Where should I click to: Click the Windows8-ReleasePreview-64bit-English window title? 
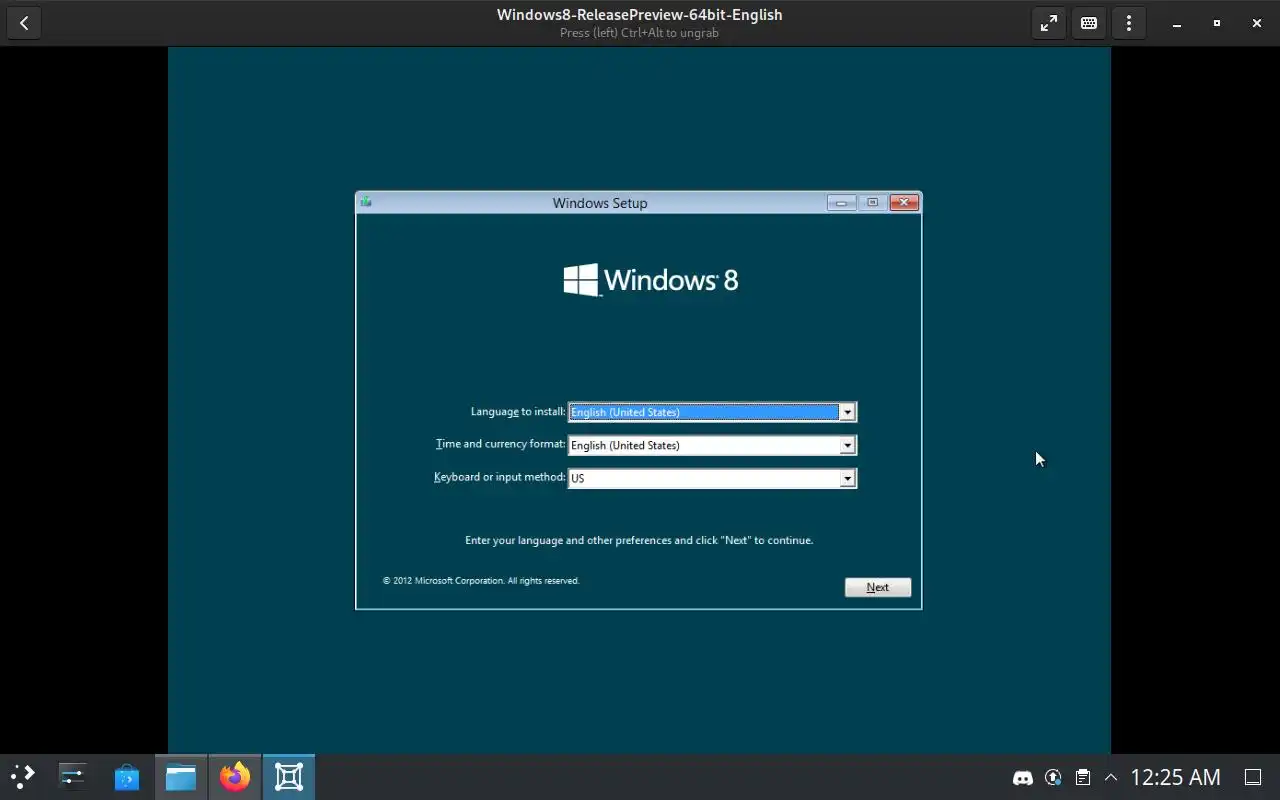click(640, 15)
